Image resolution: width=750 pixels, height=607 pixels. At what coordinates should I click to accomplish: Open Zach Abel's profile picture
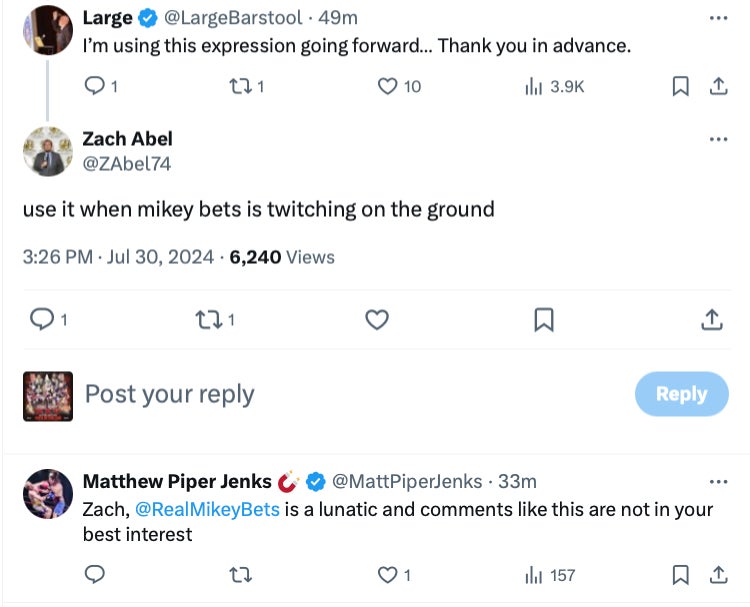48,152
